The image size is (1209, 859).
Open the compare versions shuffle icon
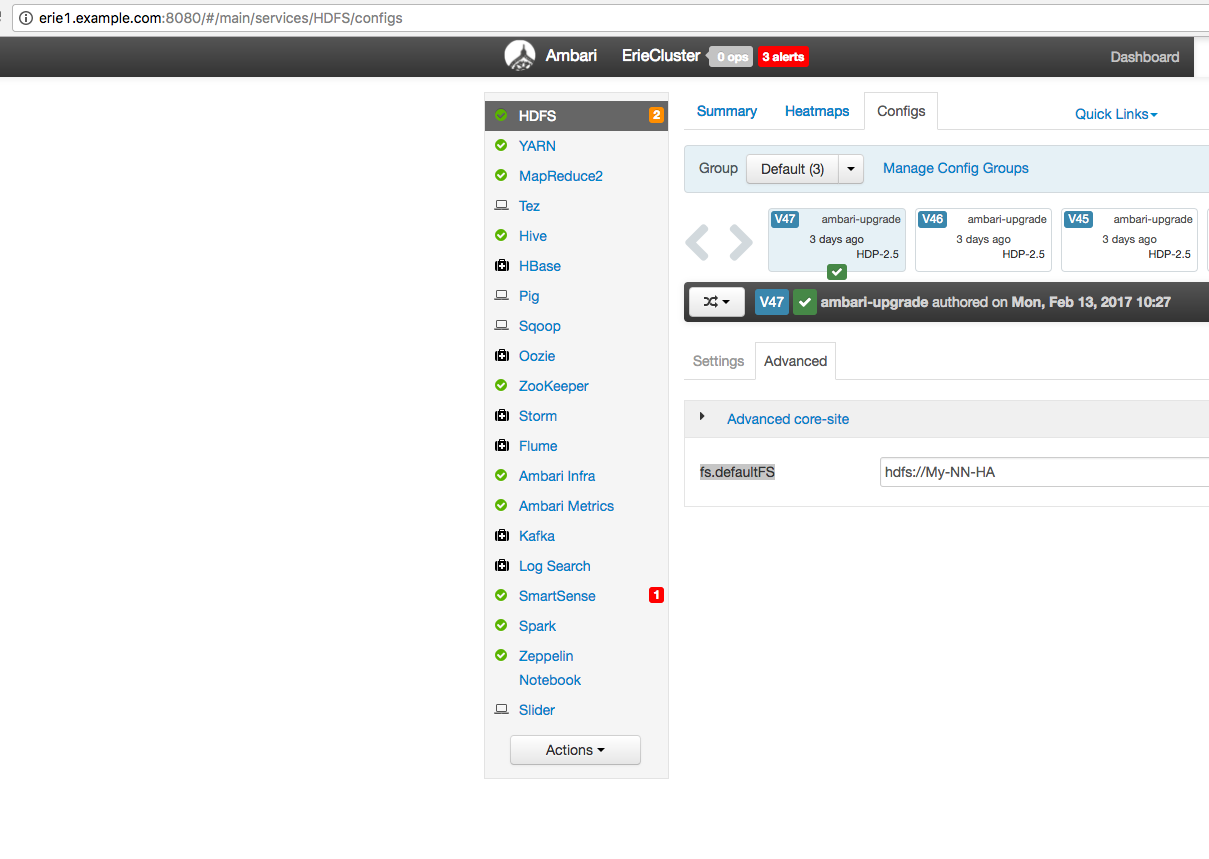click(x=716, y=301)
